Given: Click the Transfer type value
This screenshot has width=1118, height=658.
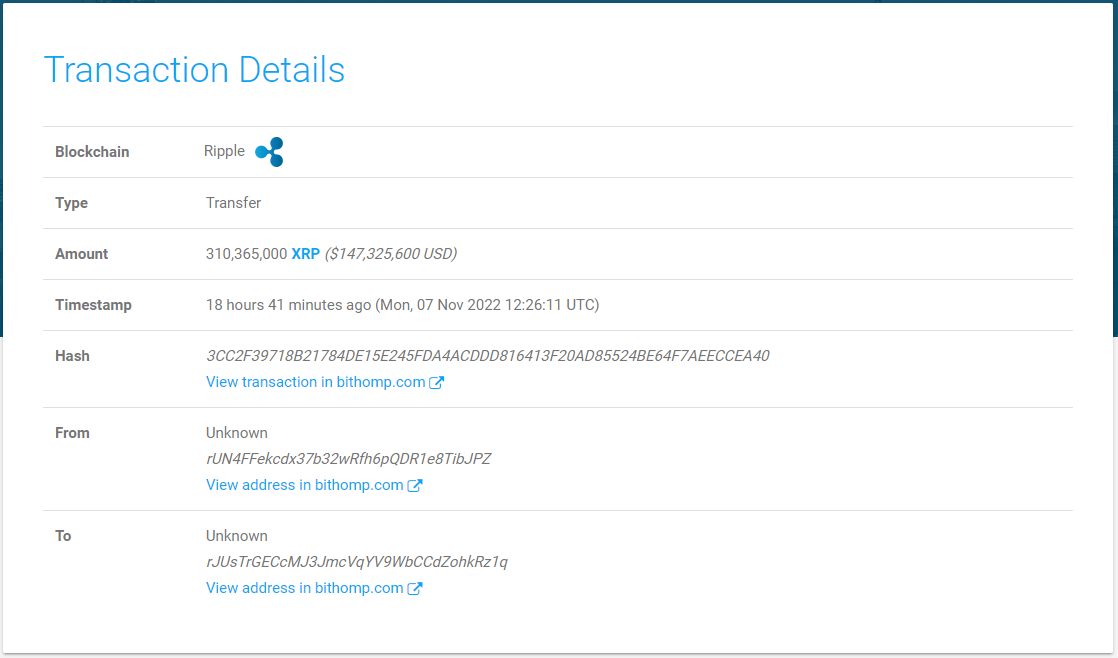Looking at the screenshot, I should click(x=233, y=203).
